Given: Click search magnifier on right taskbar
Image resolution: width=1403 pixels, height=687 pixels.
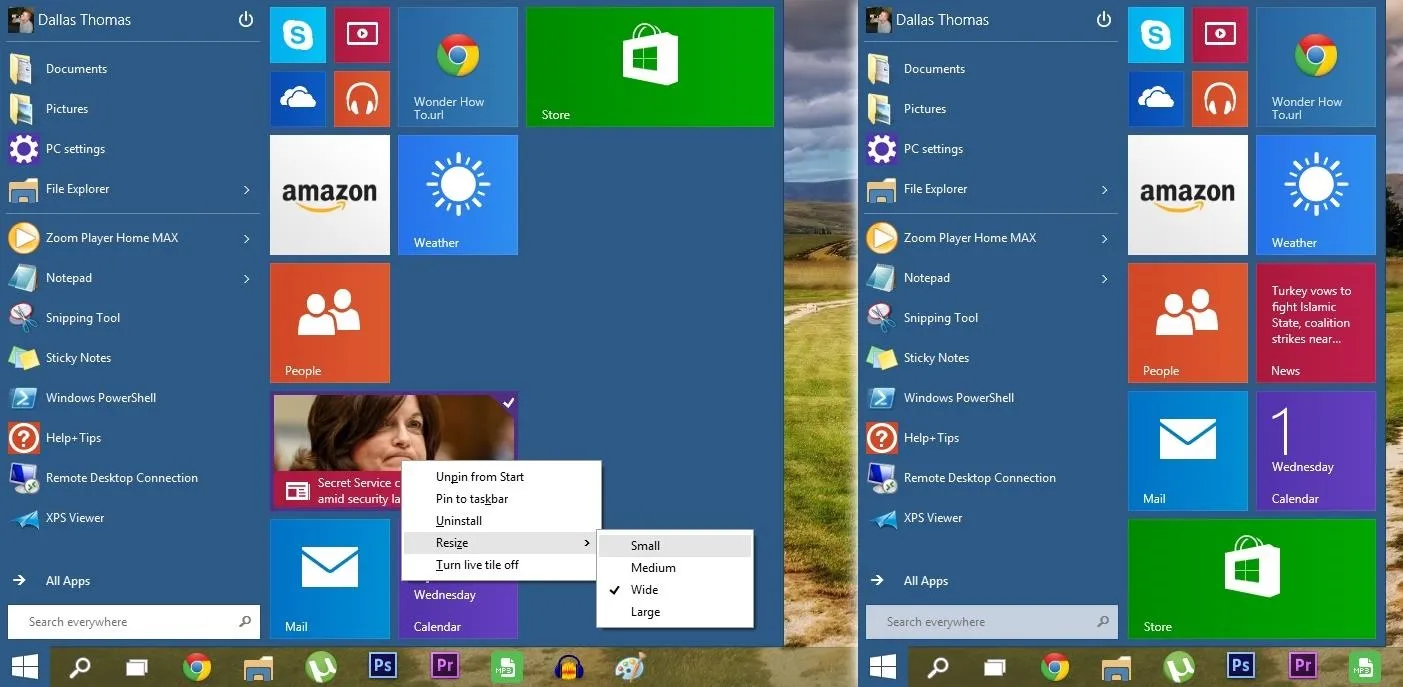Looking at the screenshot, I should pos(937,666).
